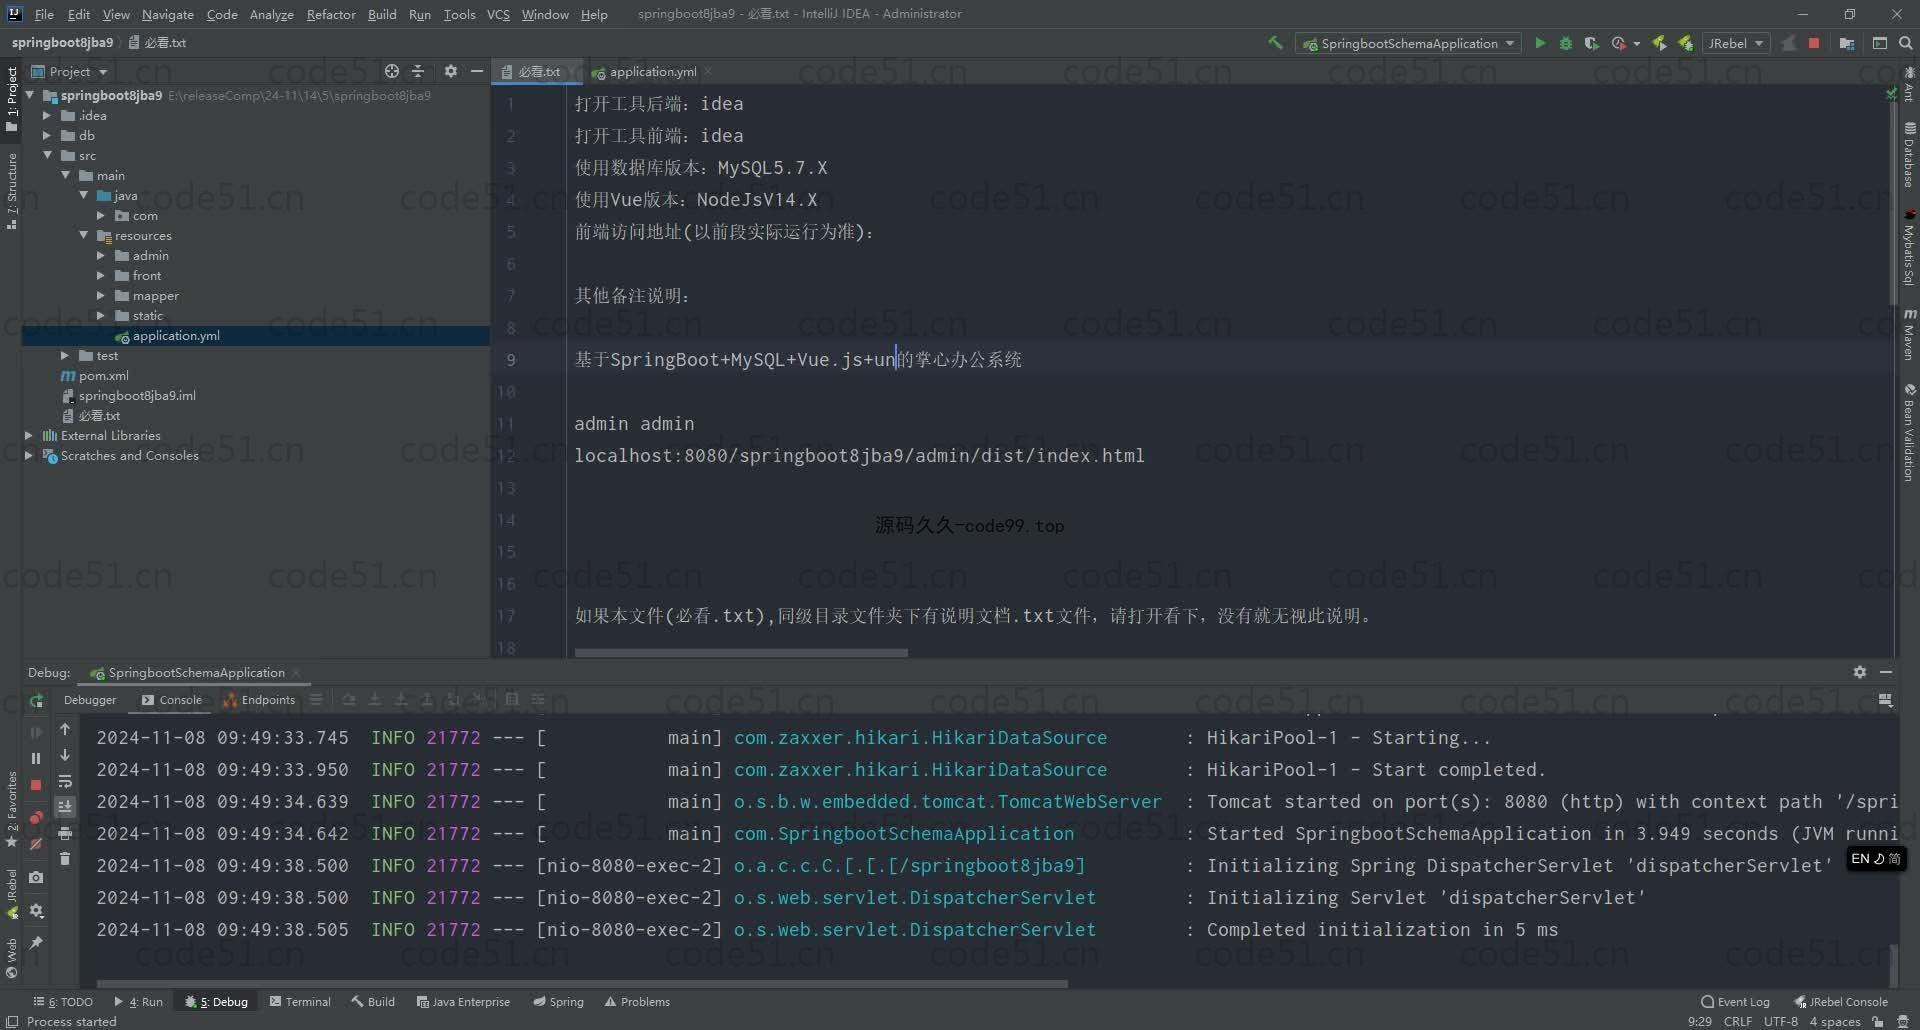The height and width of the screenshot is (1030, 1920).
Task: Run with JRebel rocket icon
Action: click(x=1660, y=43)
